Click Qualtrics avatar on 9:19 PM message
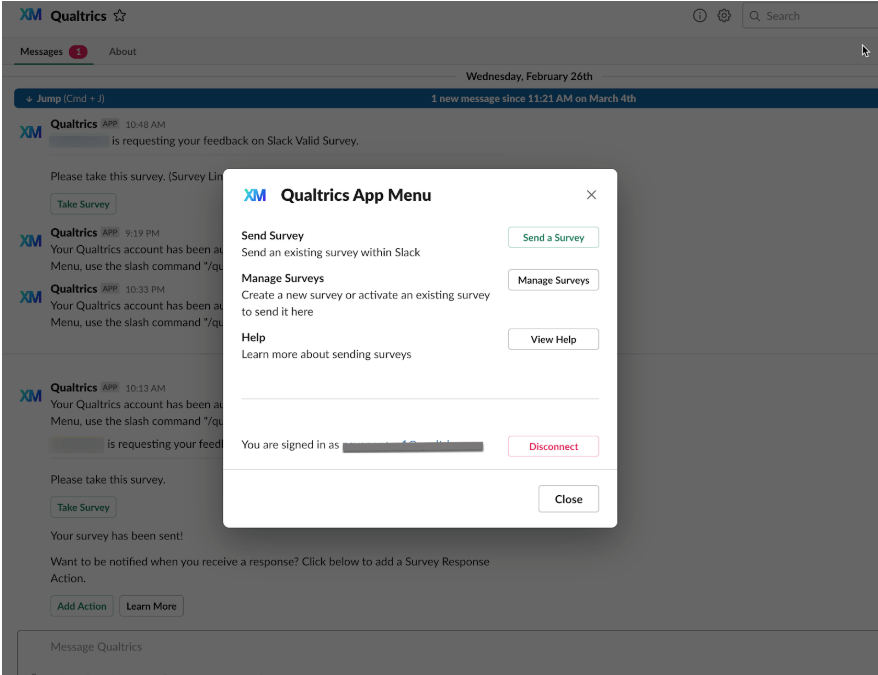Image resolution: width=878 pixels, height=675 pixels. (x=31, y=241)
